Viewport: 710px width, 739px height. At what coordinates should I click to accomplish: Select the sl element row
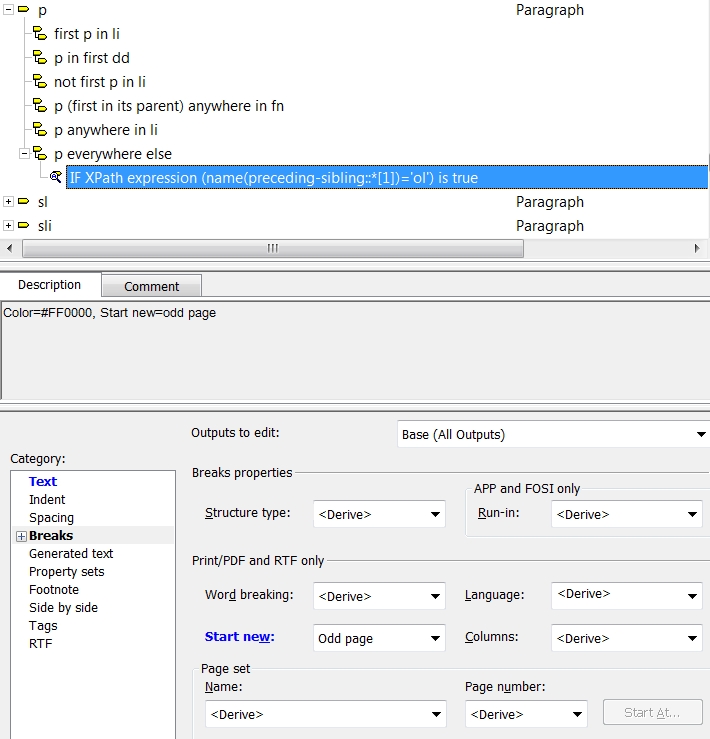(x=42, y=202)
